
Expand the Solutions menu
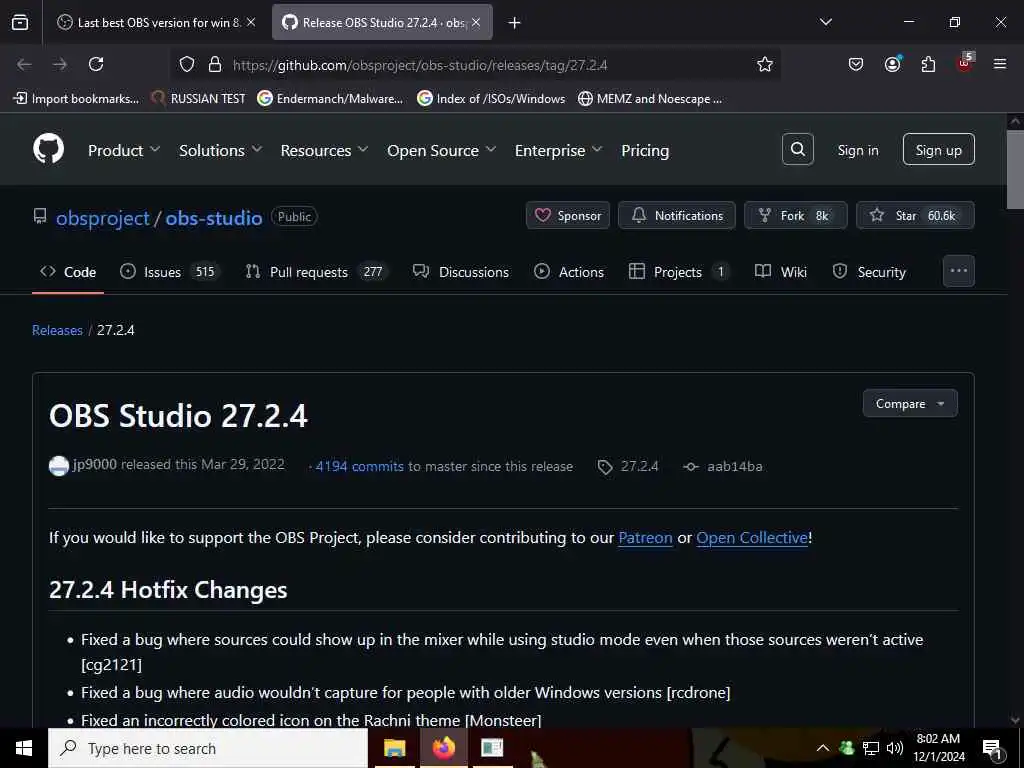[x=221, y=150]
